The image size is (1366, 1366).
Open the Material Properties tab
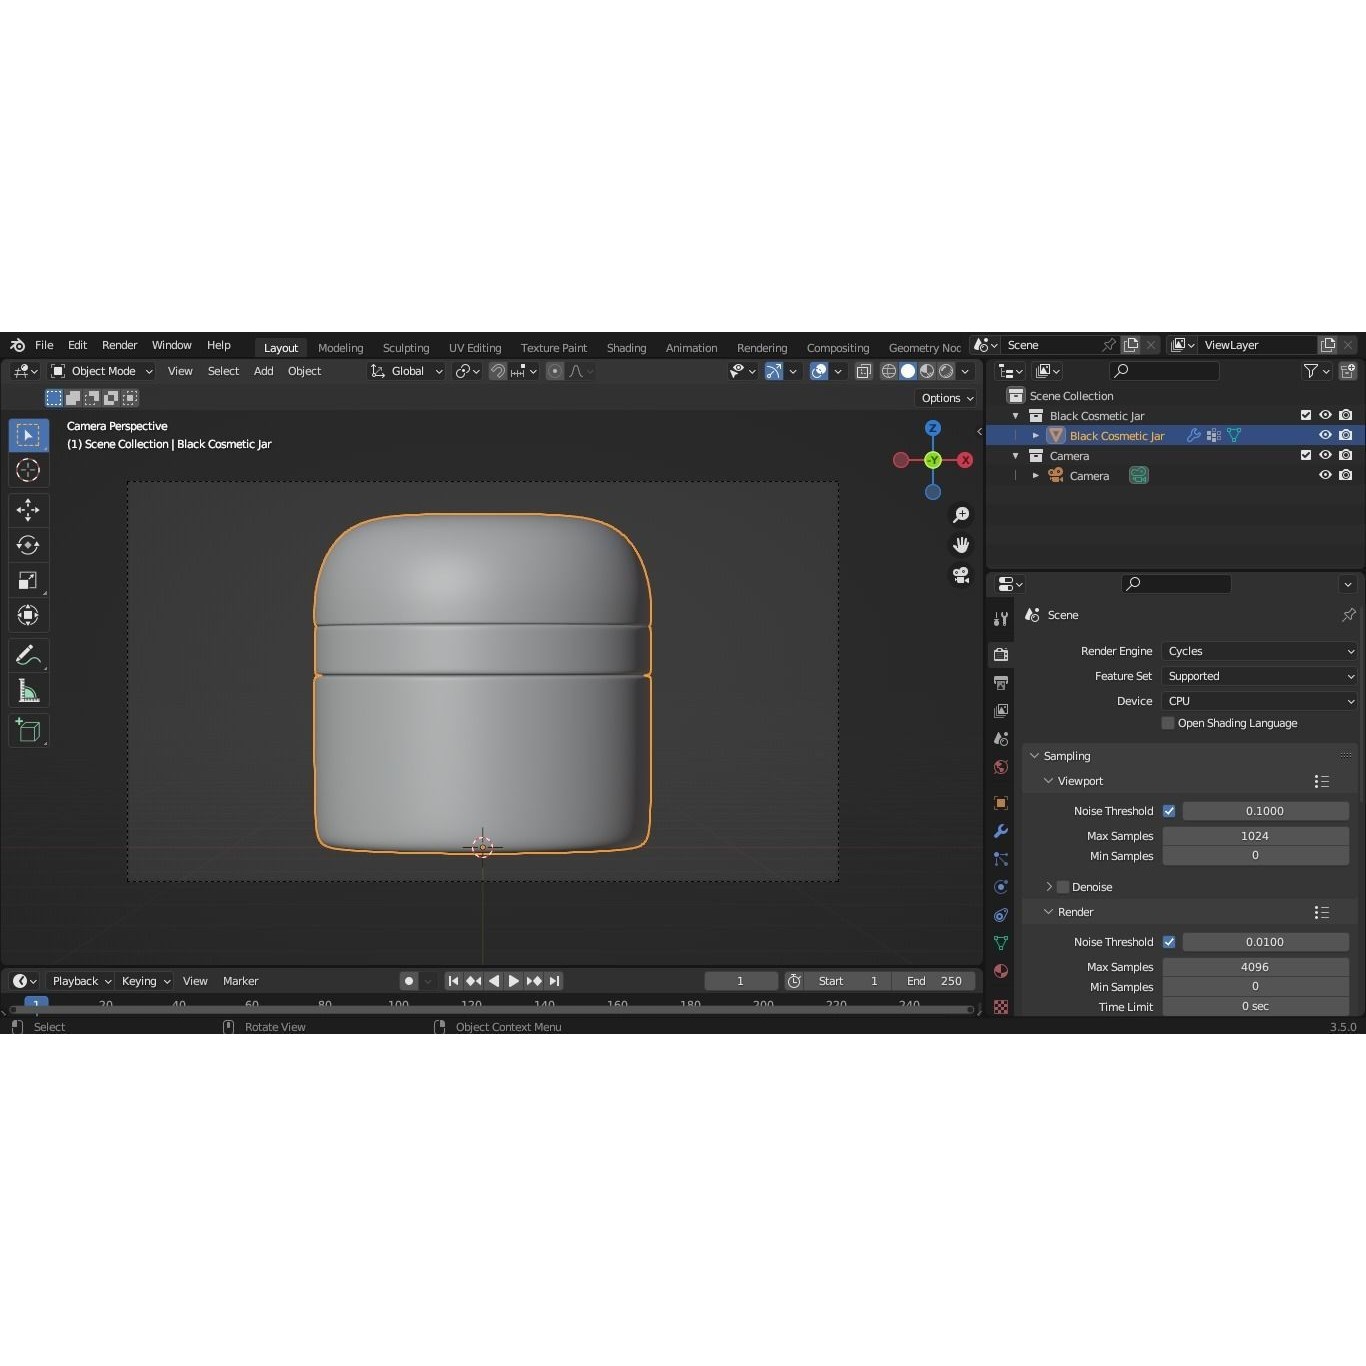click(1000, 971)
